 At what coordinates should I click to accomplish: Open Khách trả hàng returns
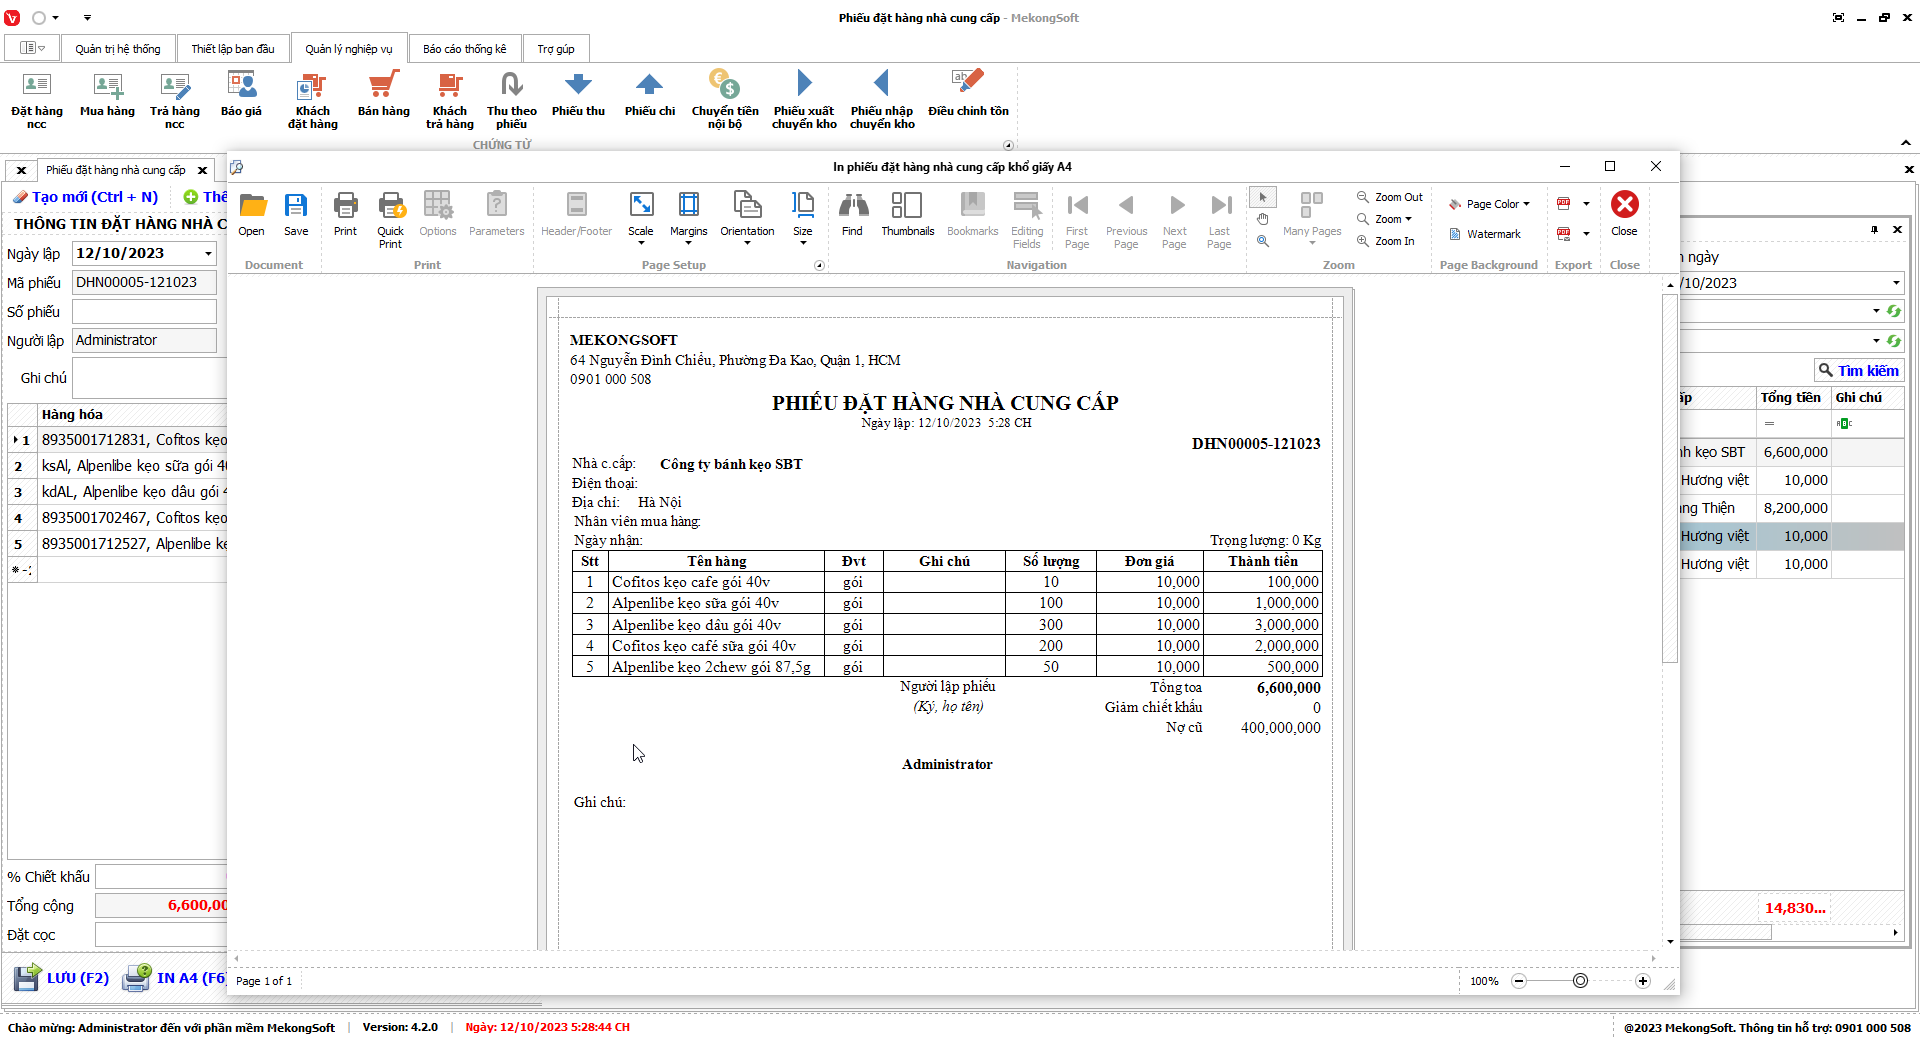click(450, 100)
